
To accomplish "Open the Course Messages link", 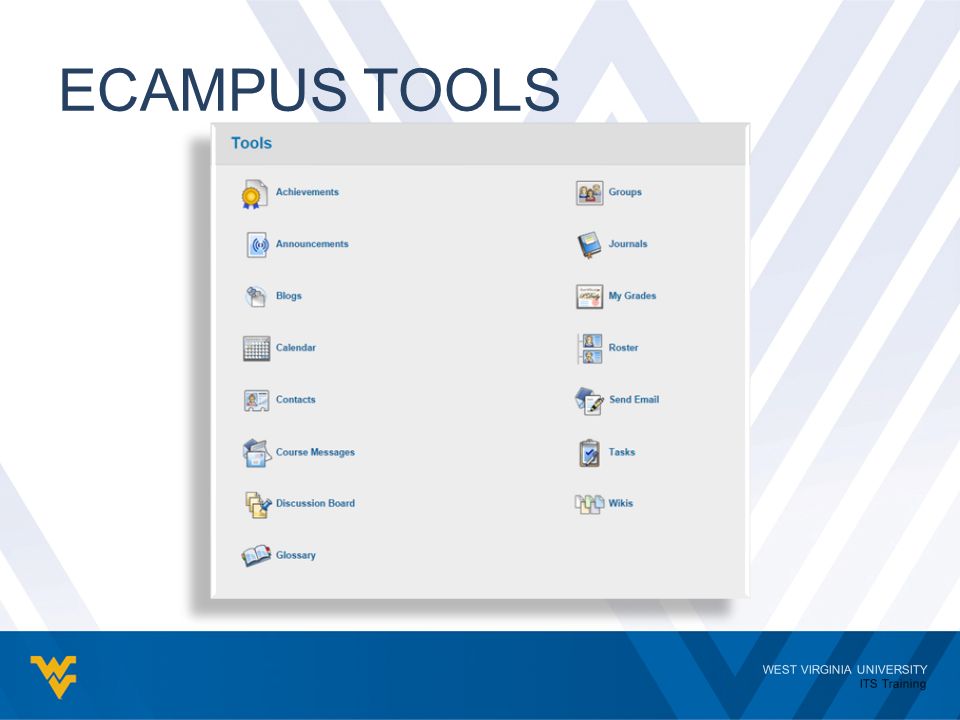I will pos(315,452).
